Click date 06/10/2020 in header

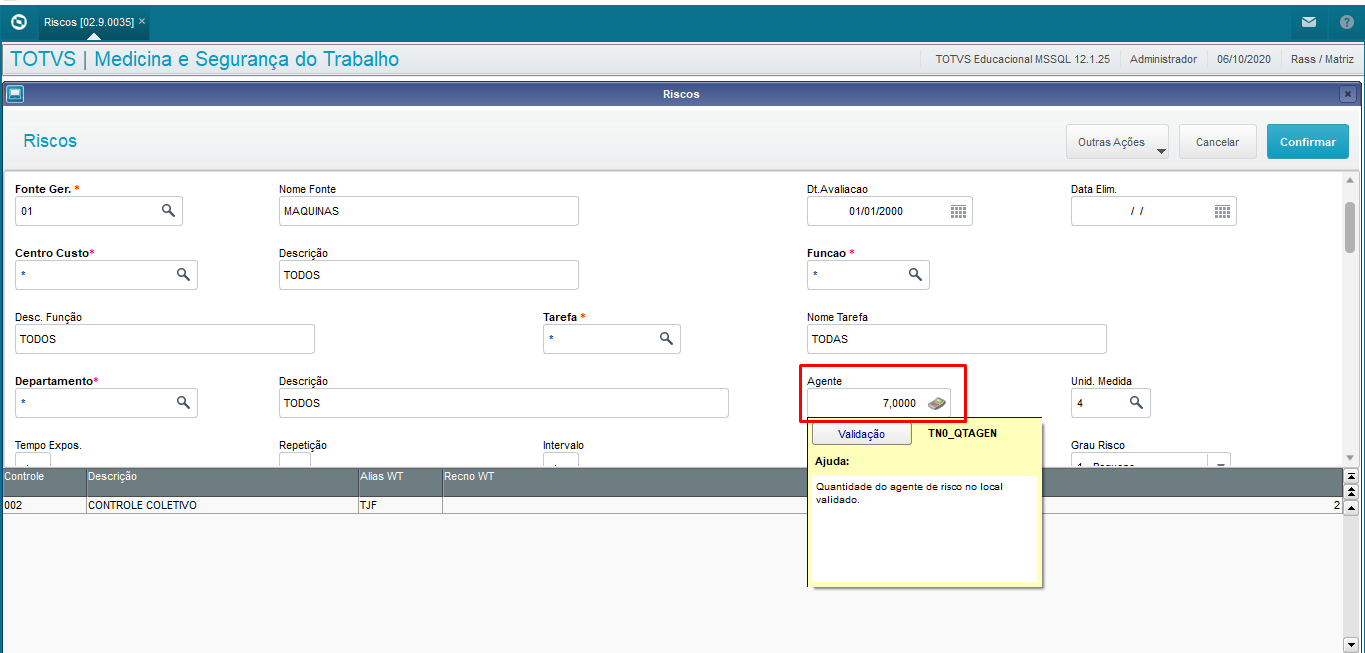(x=1243, y=59)
